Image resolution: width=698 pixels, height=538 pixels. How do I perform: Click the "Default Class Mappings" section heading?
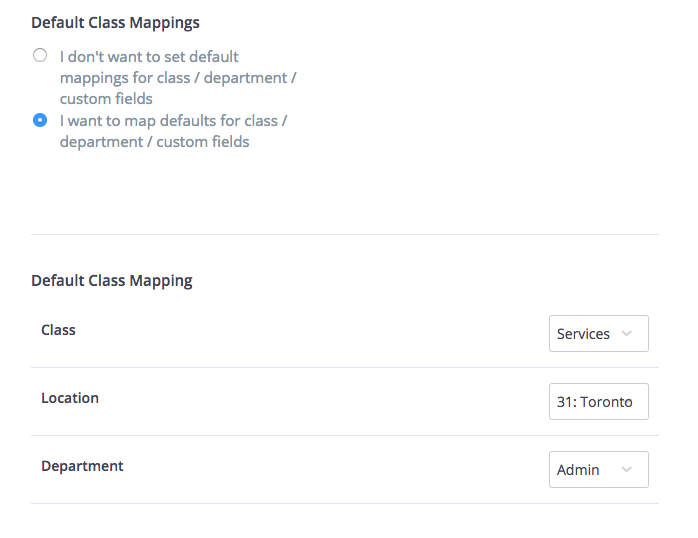click(x=115, y=22)
